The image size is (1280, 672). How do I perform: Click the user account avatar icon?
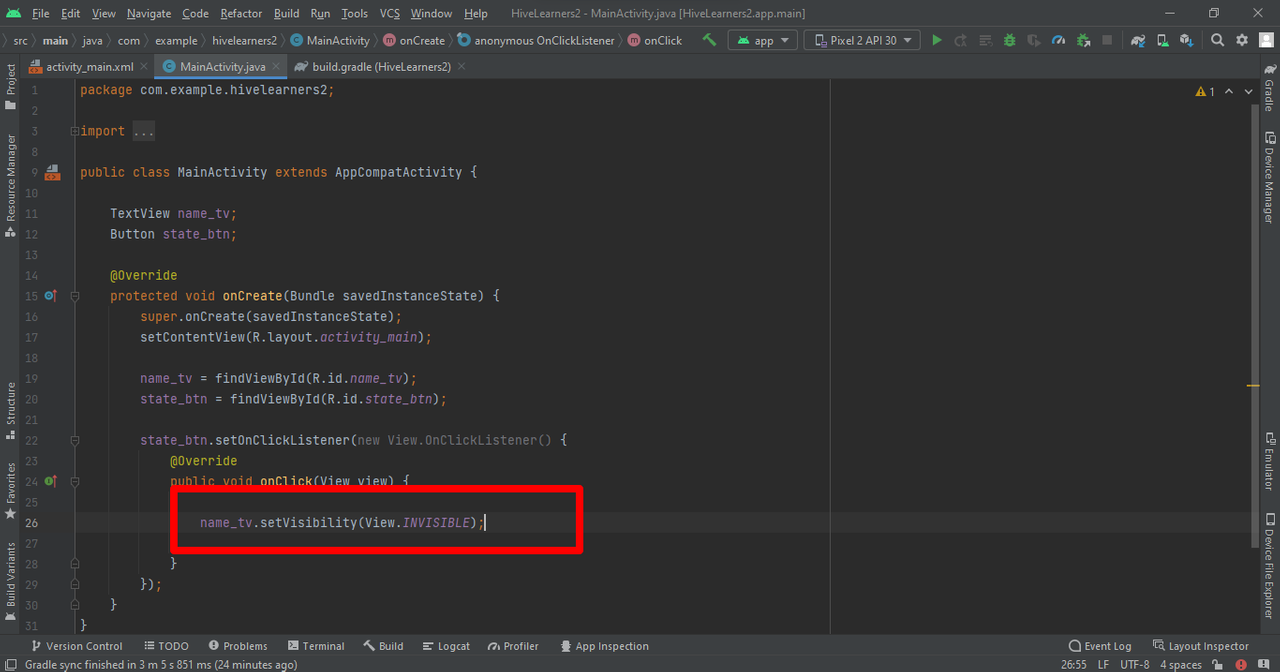(1266, 40)
